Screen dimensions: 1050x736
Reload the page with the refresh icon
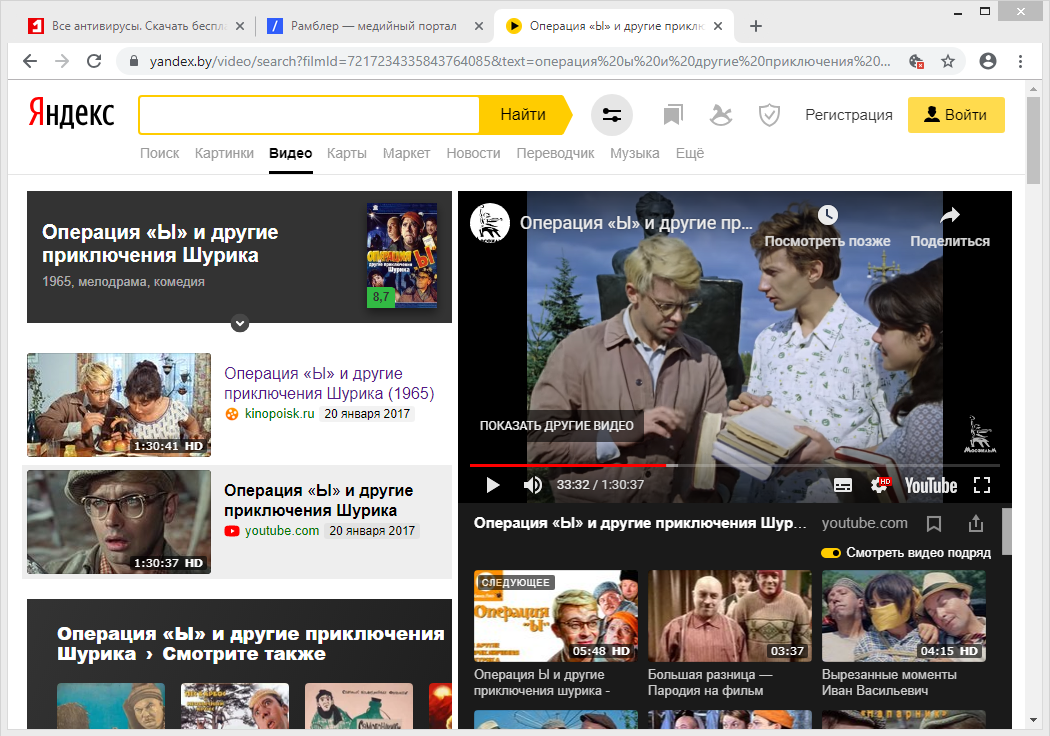[94, 62]
